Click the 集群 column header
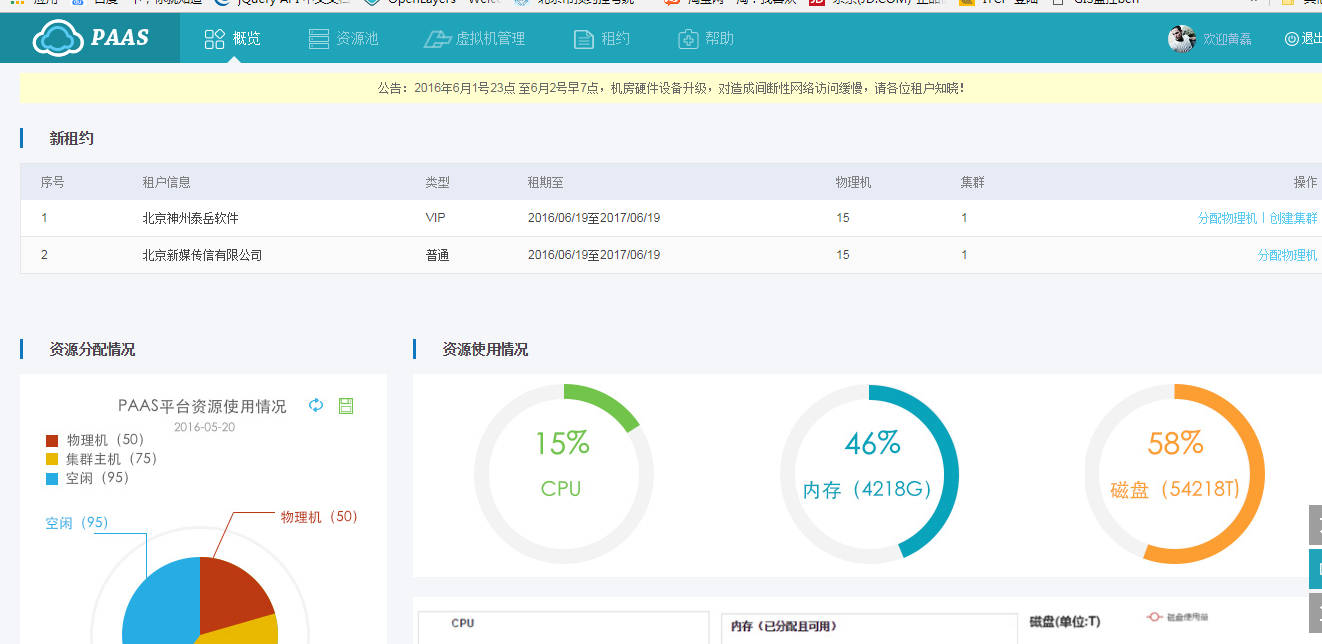This screenshot has height=644, width=1322. 973,182
